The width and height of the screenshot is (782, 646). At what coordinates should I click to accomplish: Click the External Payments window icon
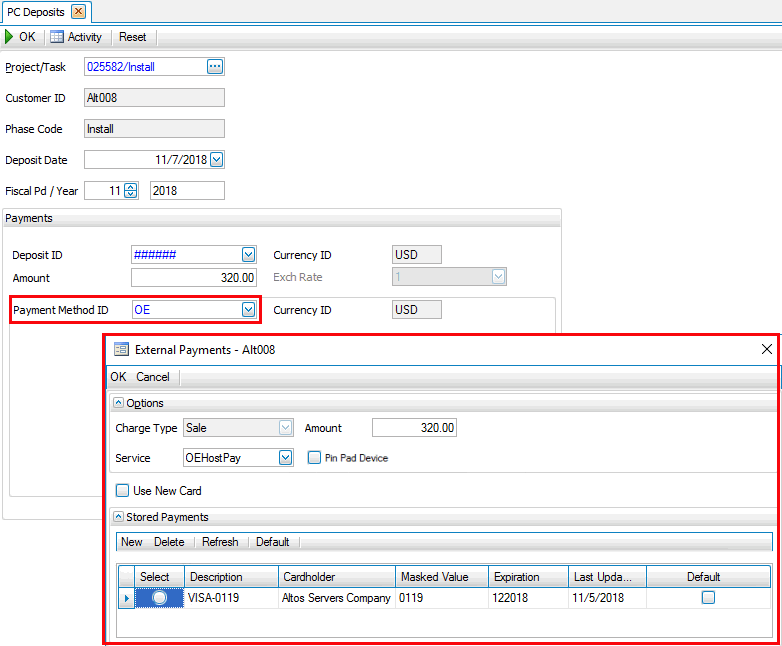tap(121, 350)
